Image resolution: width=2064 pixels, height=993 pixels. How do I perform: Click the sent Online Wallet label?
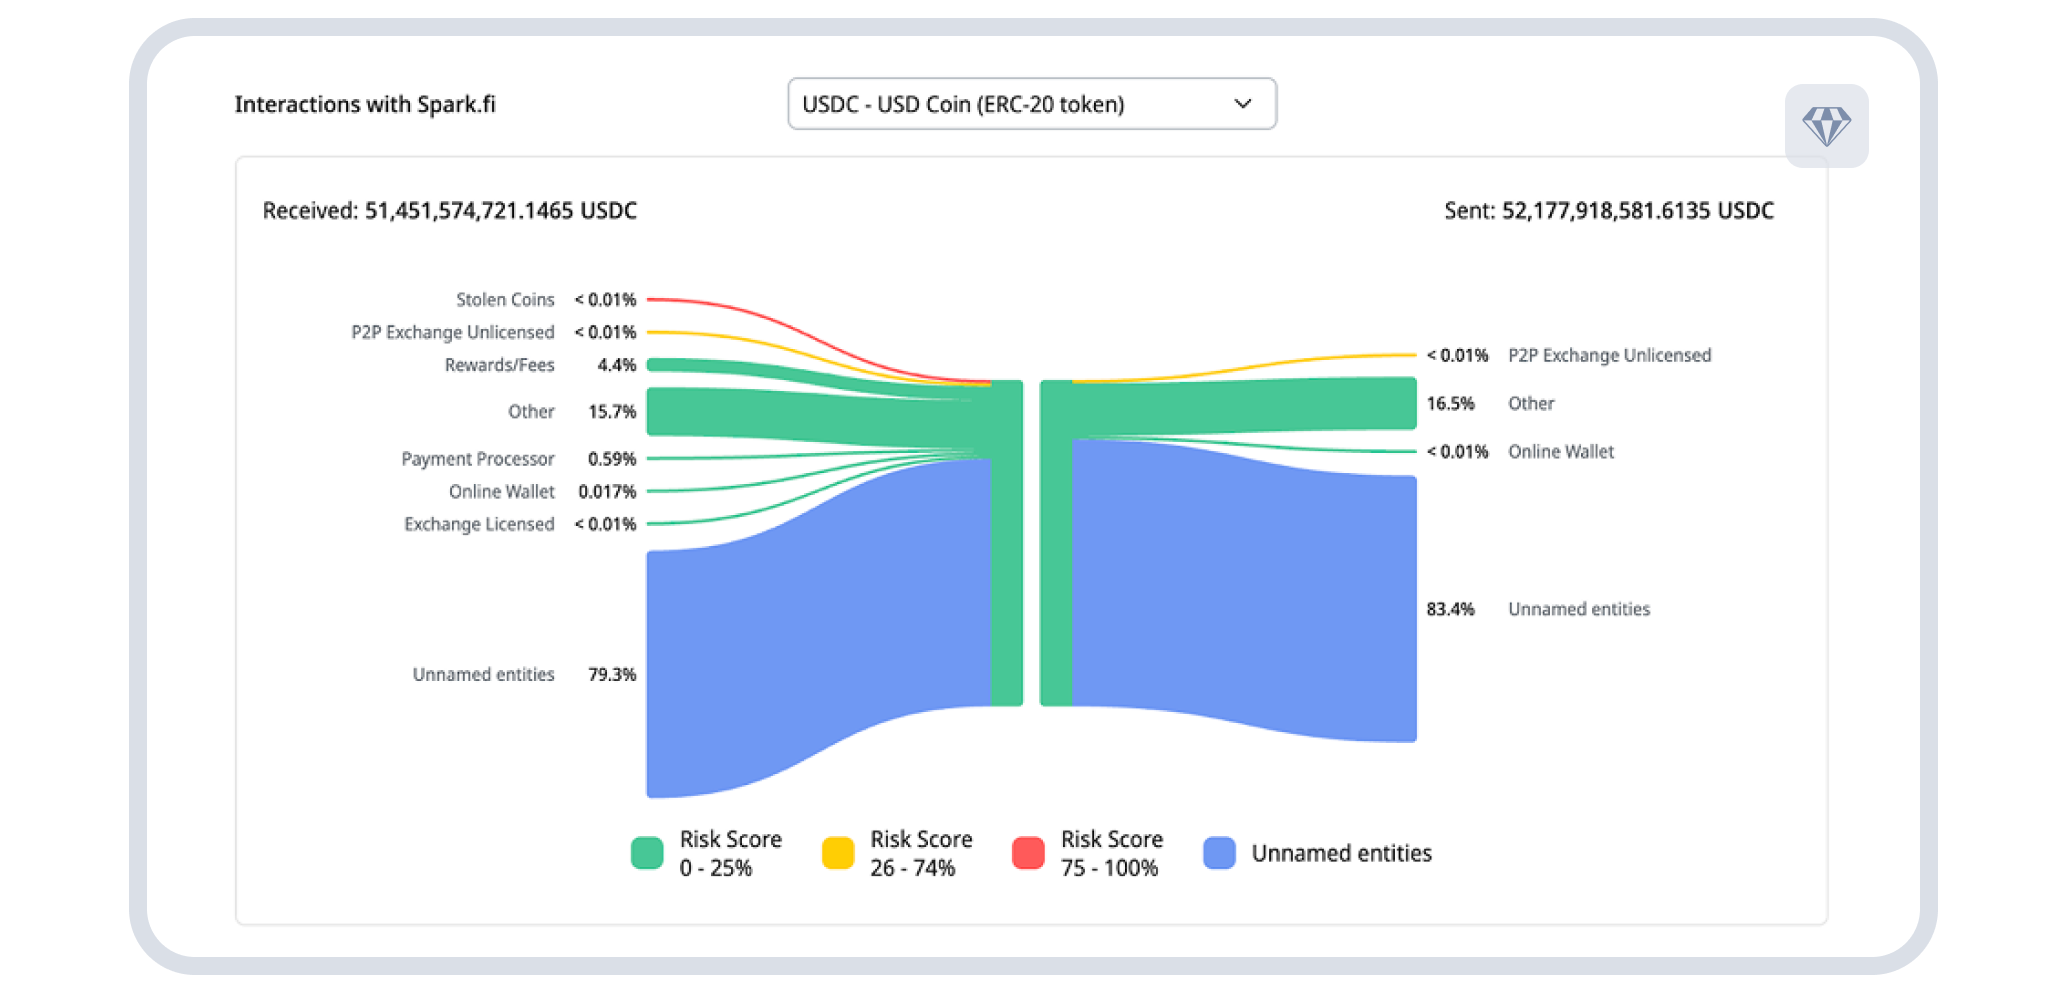[x=1560, y=452]
